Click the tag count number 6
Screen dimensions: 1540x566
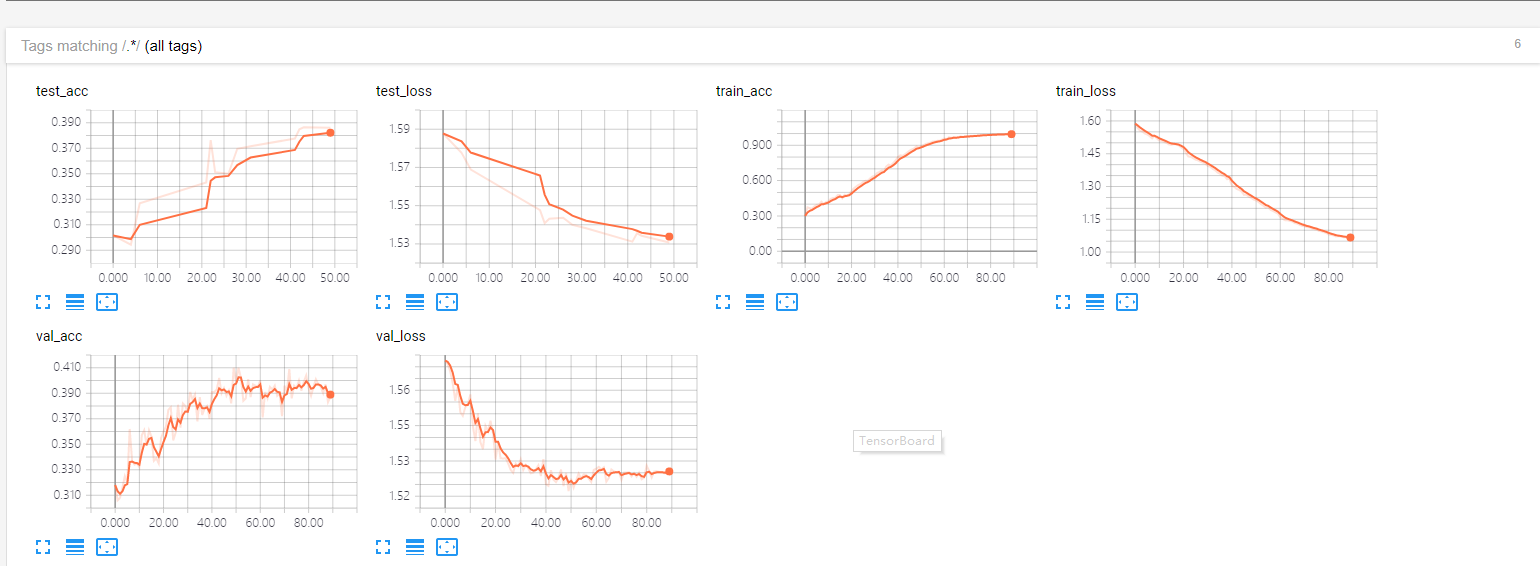pyautogui.click(x=1517, y=44)
